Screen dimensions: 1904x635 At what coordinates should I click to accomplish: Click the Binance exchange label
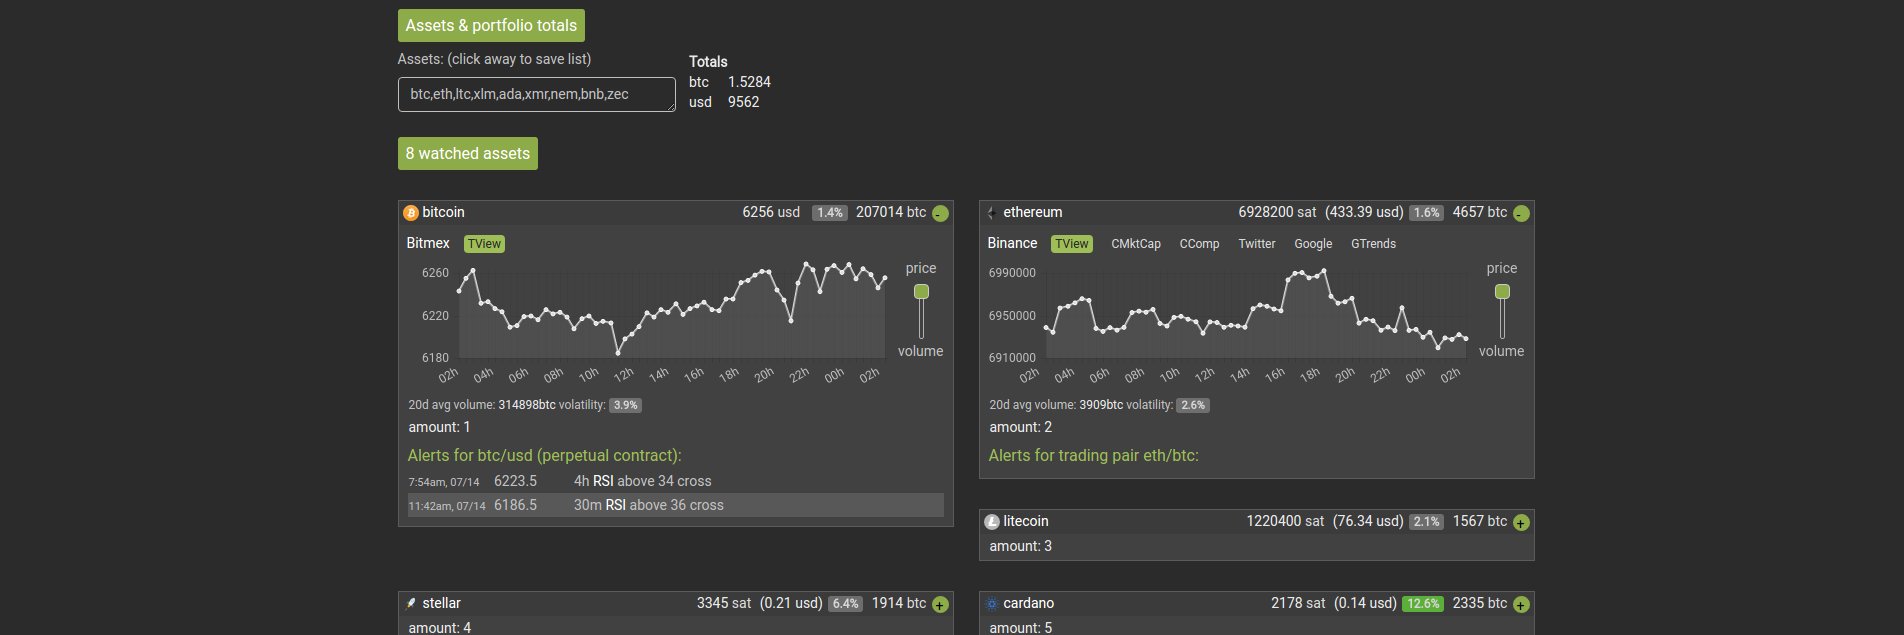tap(1012, 243)
